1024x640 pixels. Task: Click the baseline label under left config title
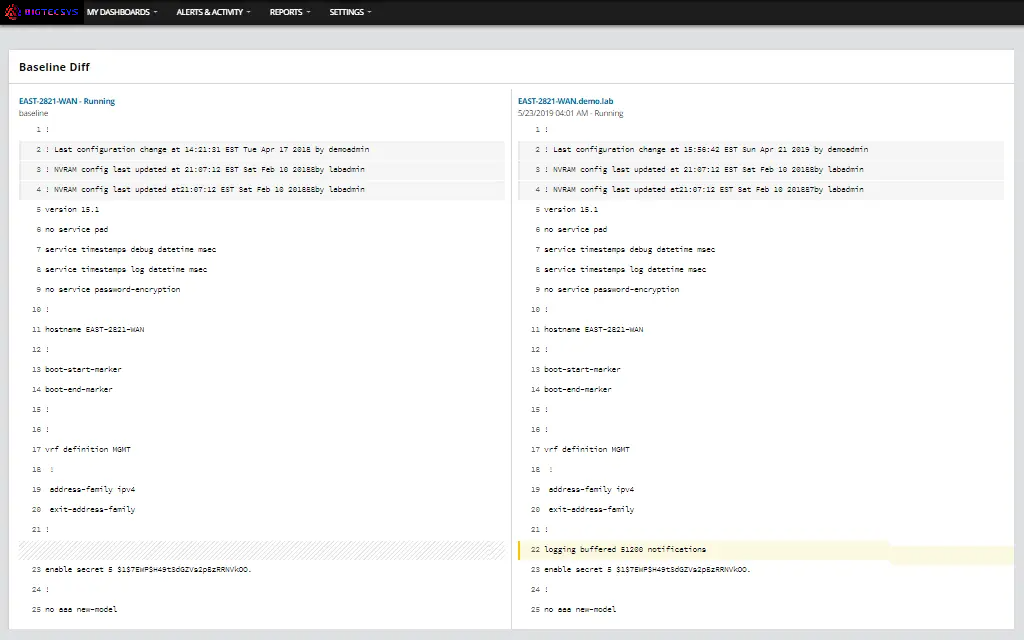(31, 113)
